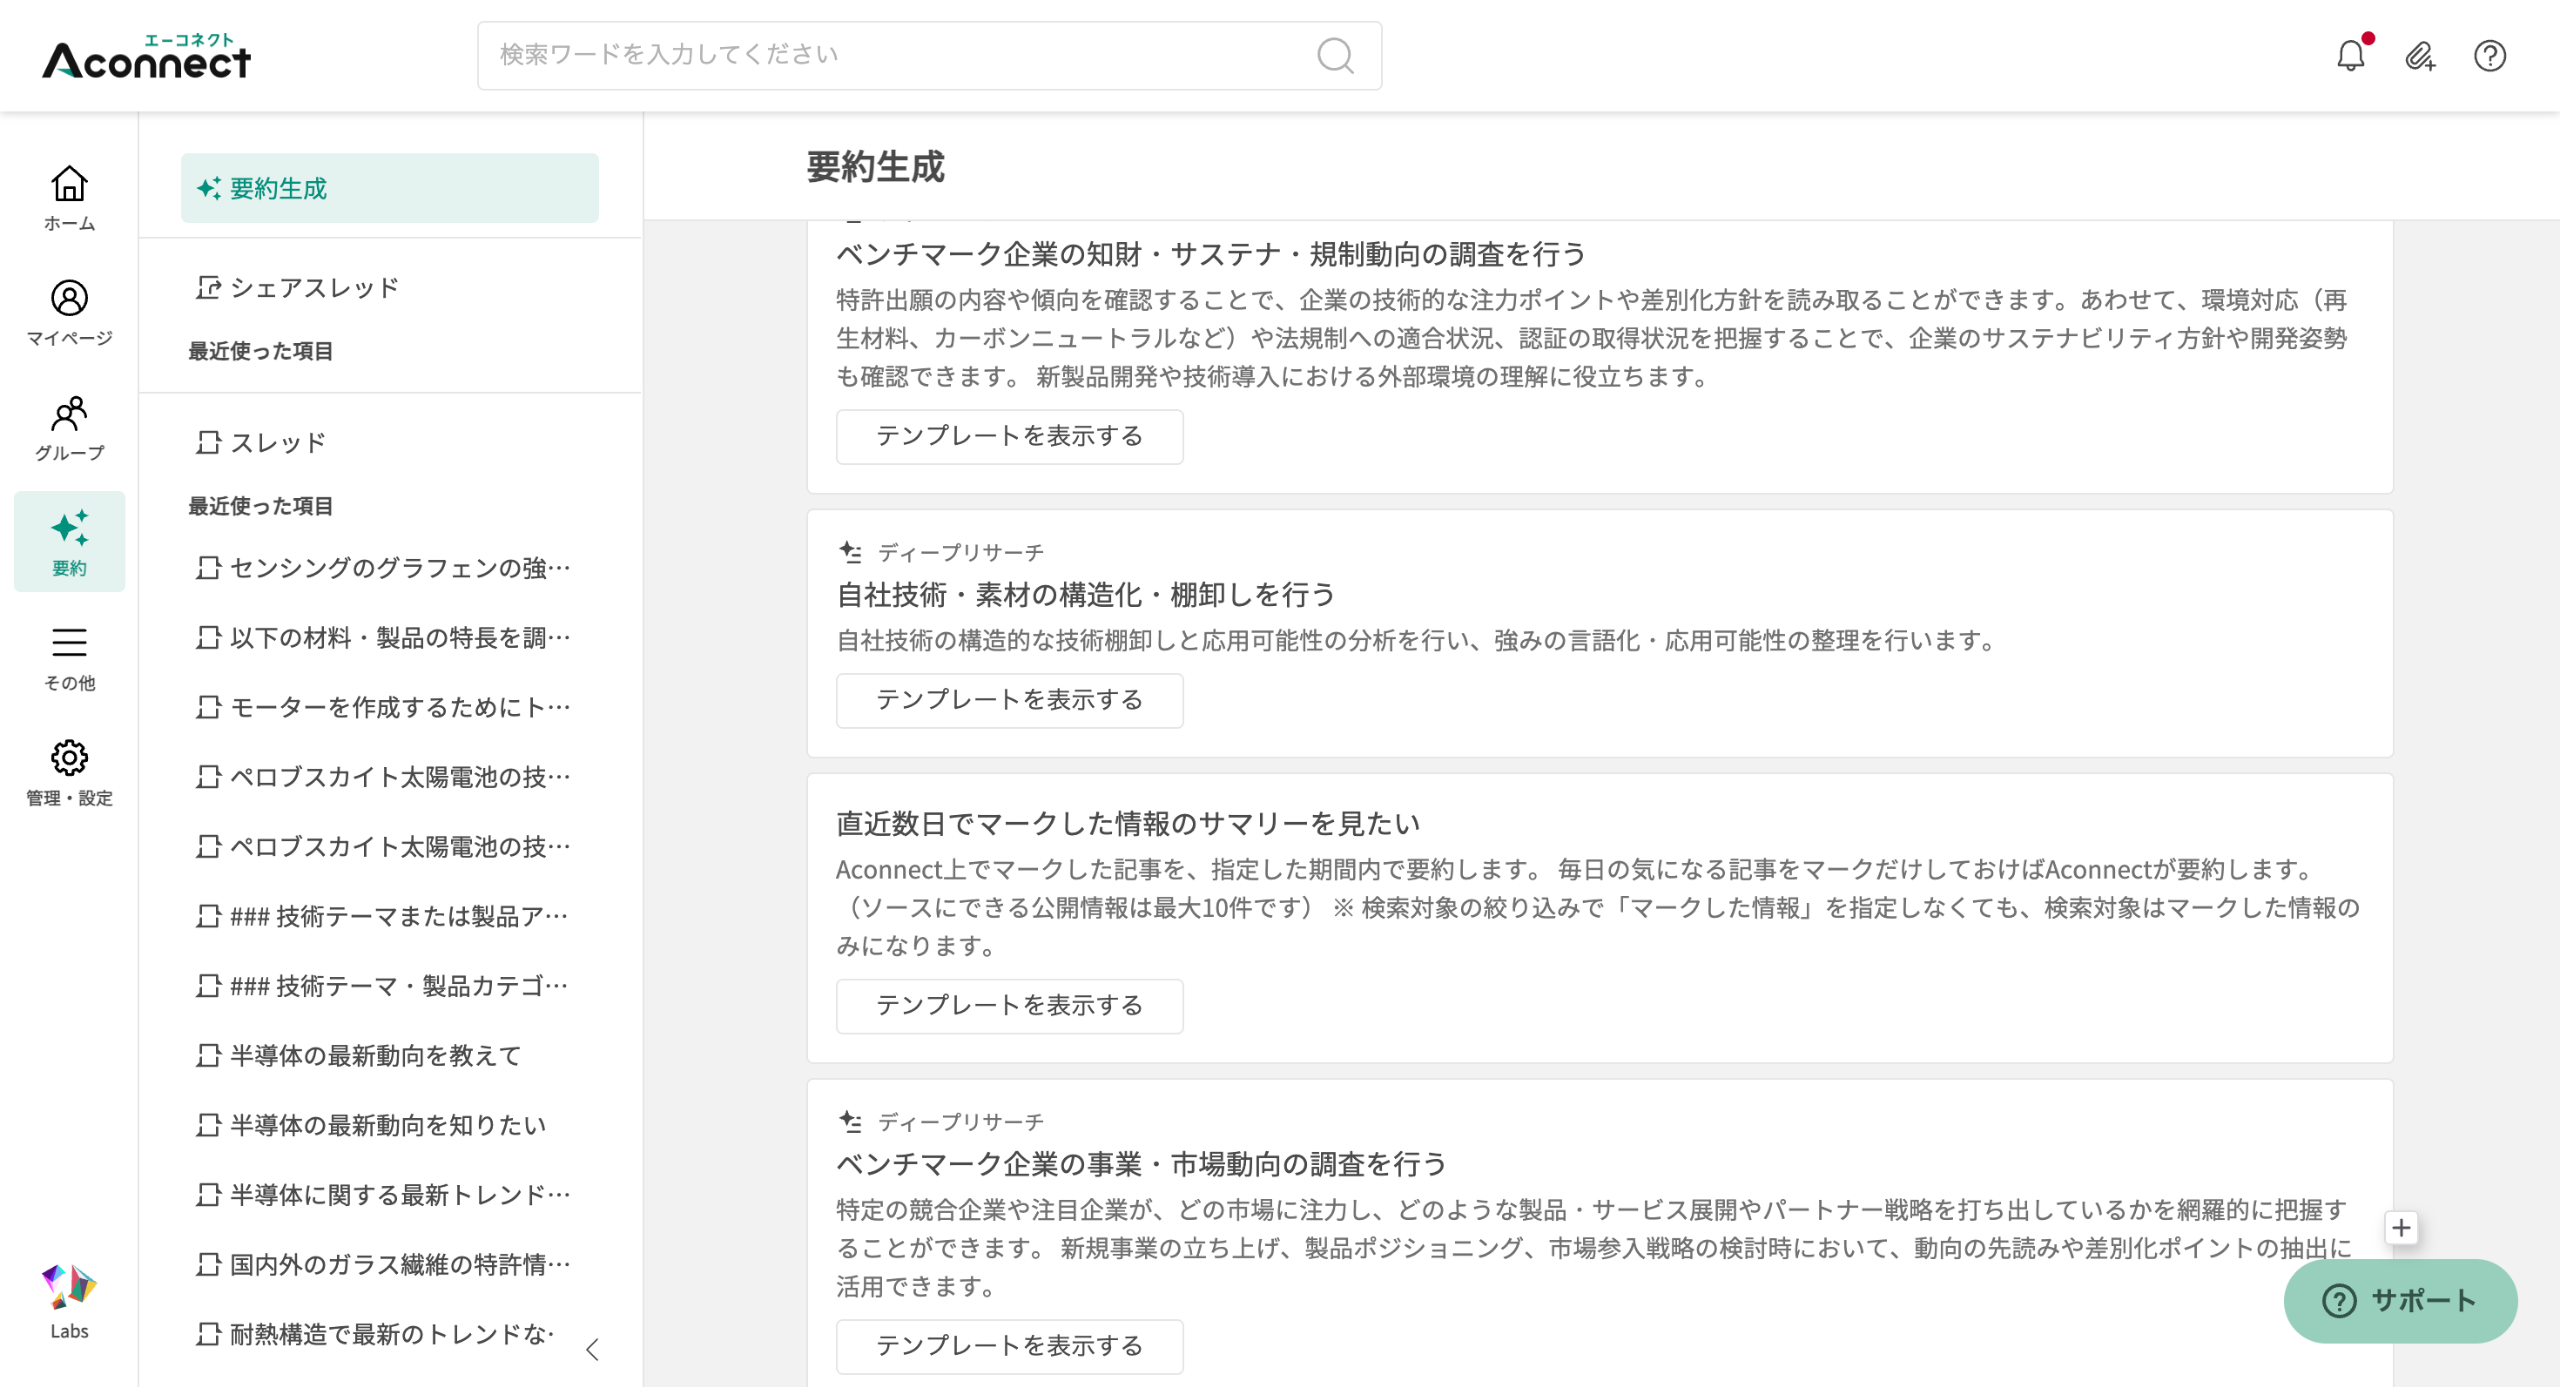This screenshot has height=1387, width=2560.
Task: Focus the 検索ワード search input field
Action: coord(900,56)
